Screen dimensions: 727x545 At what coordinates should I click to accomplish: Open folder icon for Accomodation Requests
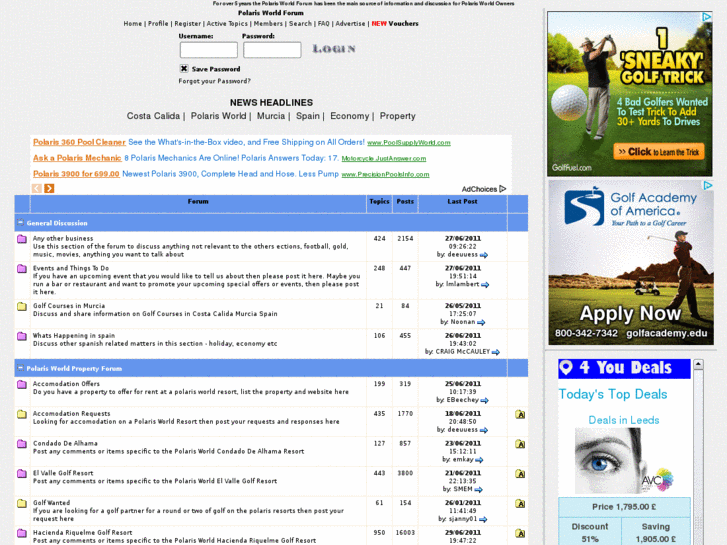[x=22, y=414]
